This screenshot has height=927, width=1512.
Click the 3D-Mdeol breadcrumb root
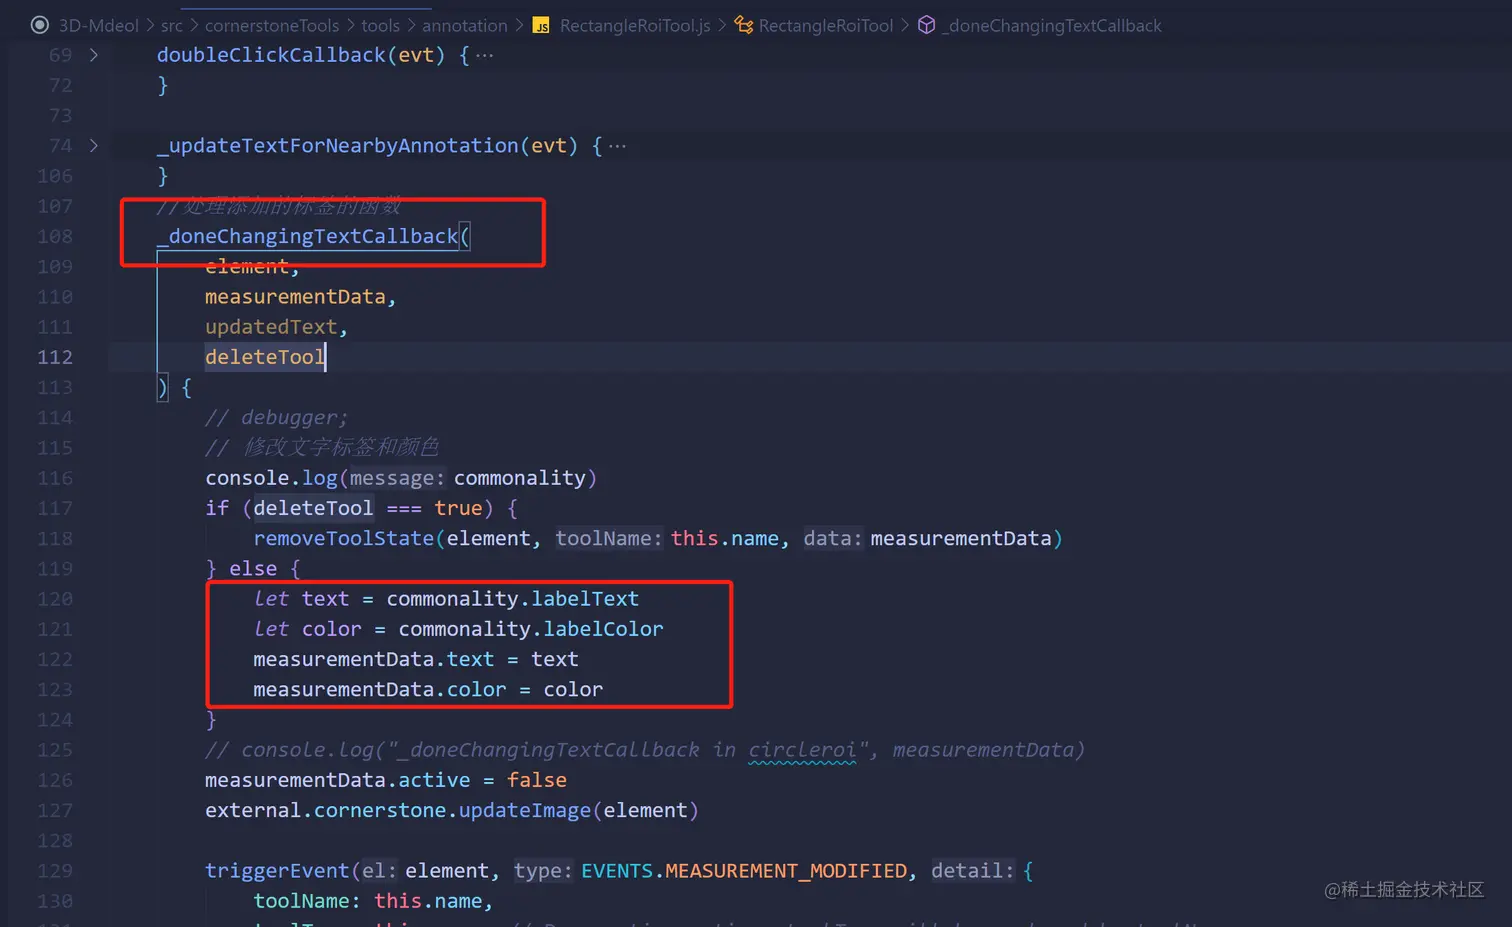[97, 25]
